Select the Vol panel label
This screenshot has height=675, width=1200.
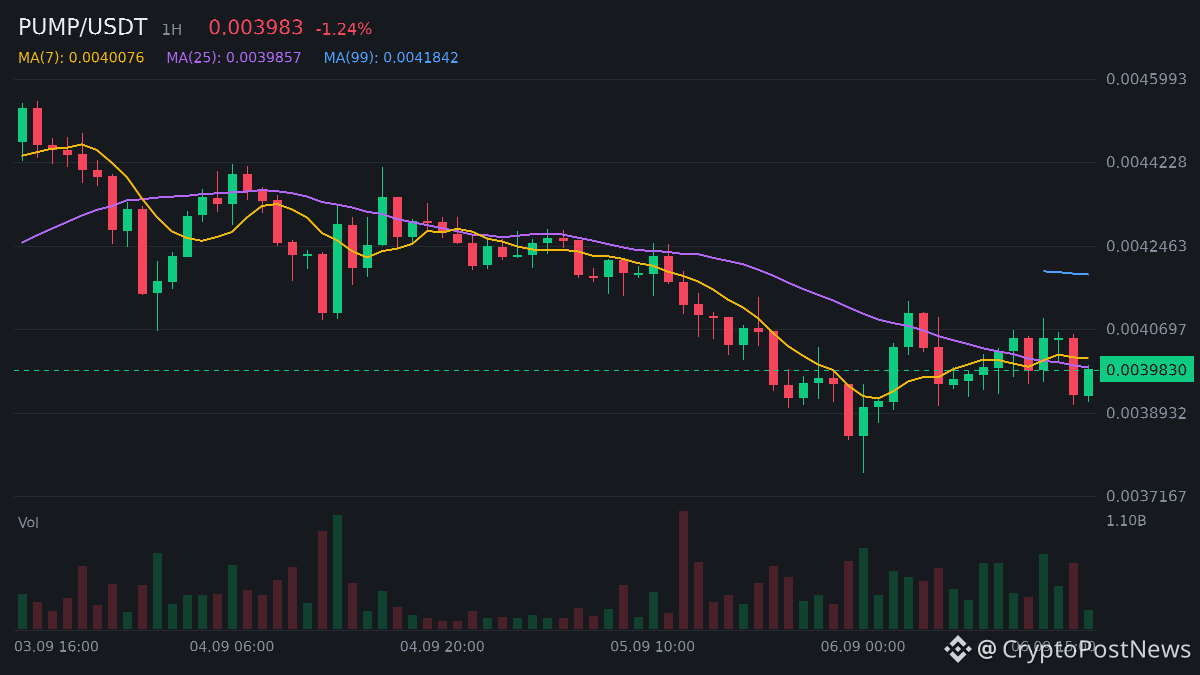tap(28, 523)
